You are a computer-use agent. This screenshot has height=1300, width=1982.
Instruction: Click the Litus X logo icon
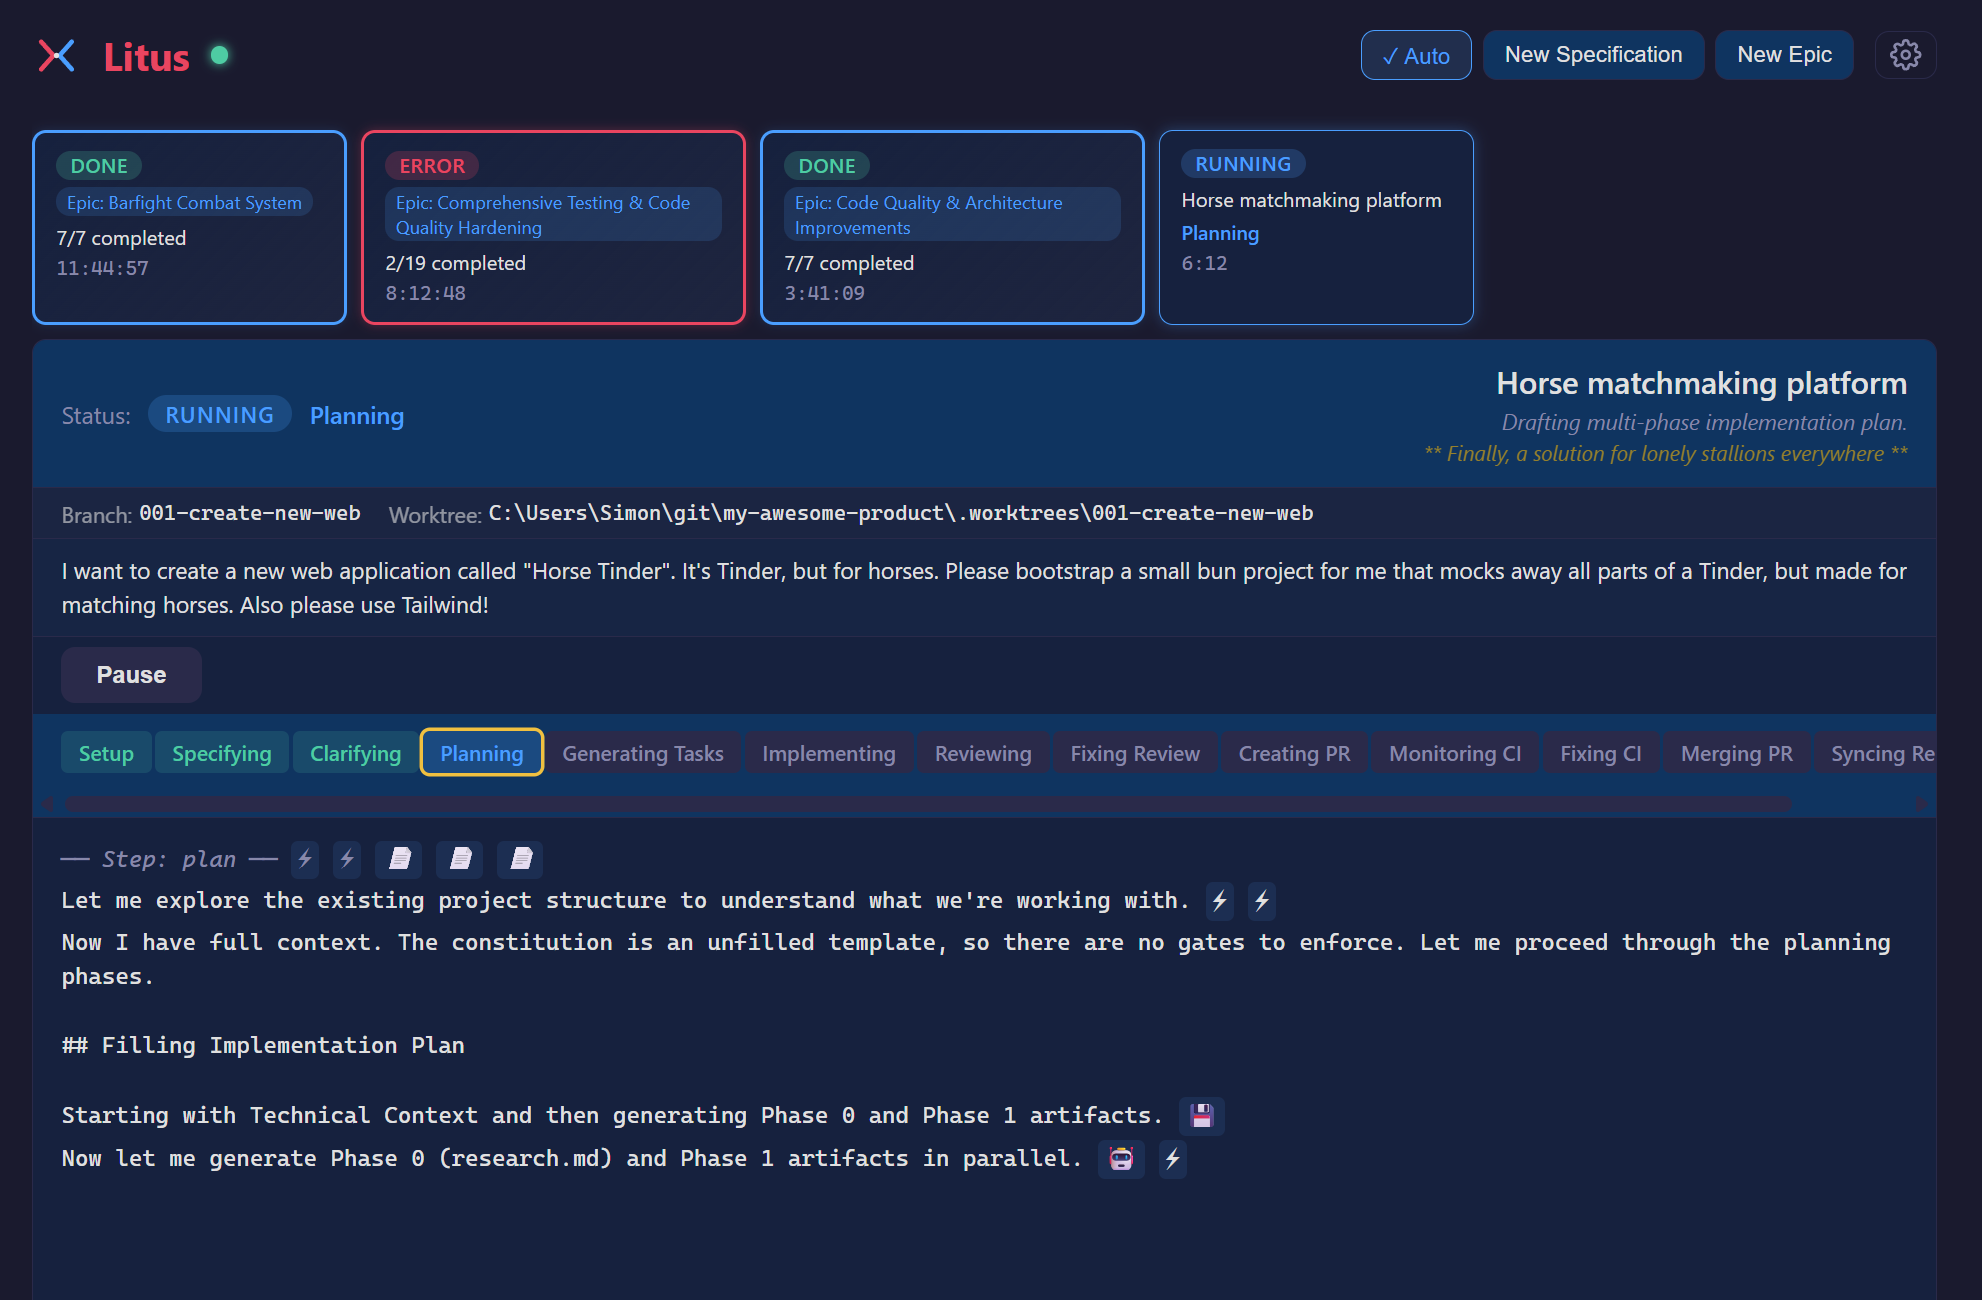point(57,56)
